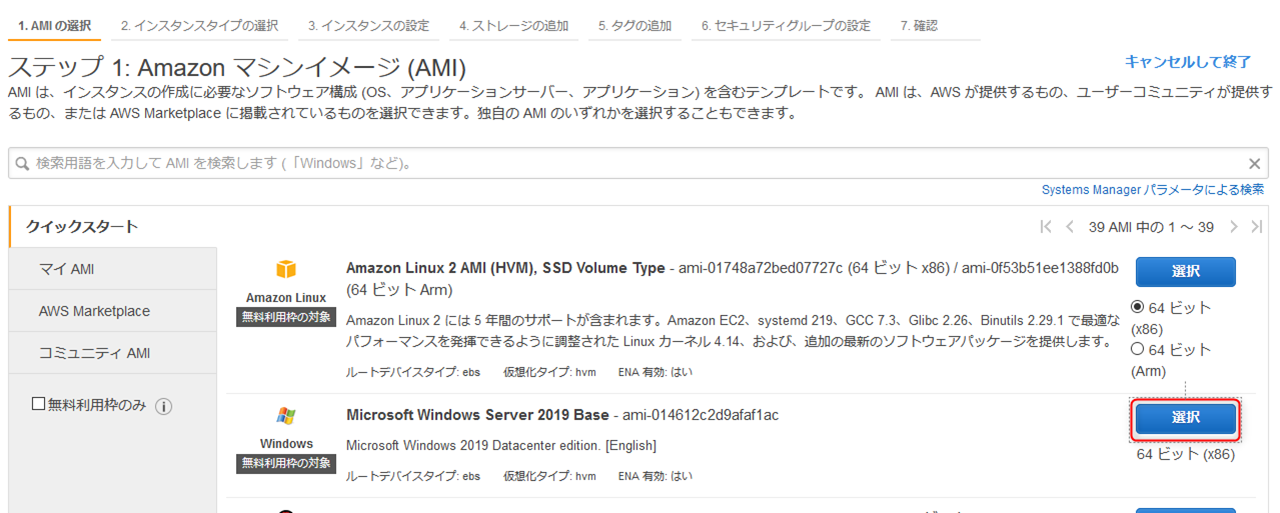Click the 39 AMI 中の 1 ～ 39 pager text

click(1151, 227)
